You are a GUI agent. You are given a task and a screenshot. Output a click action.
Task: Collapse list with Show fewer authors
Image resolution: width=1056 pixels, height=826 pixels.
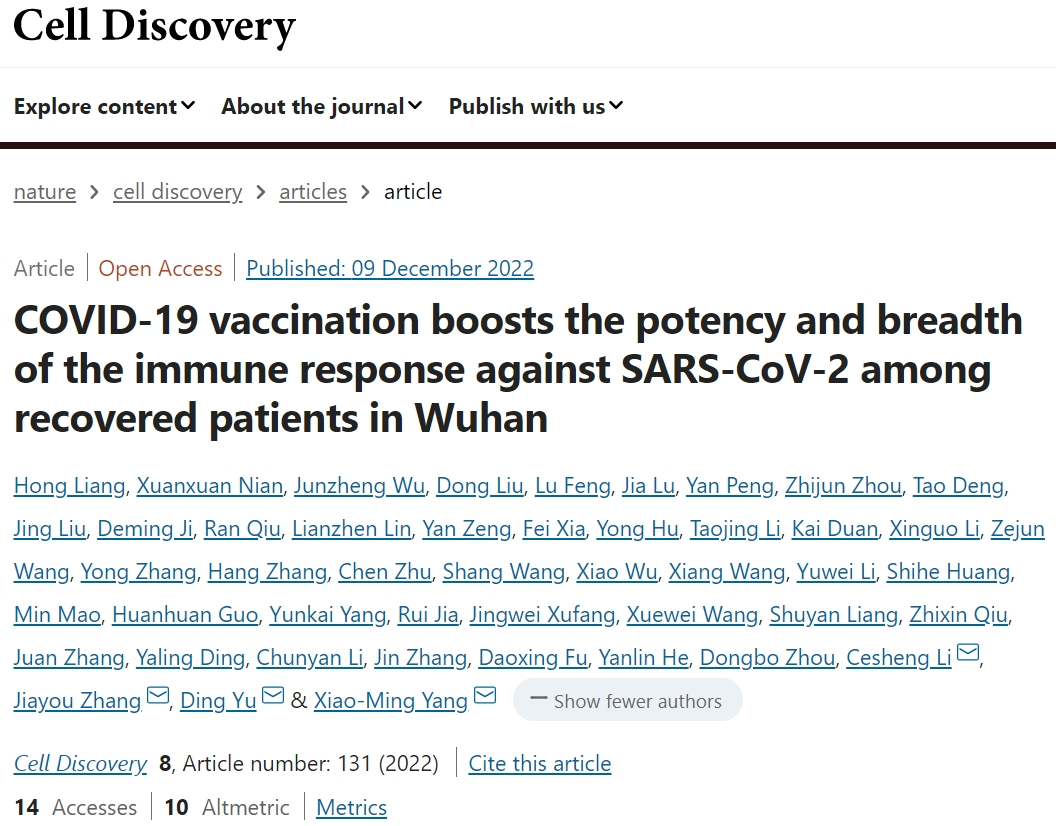point(627,701)
